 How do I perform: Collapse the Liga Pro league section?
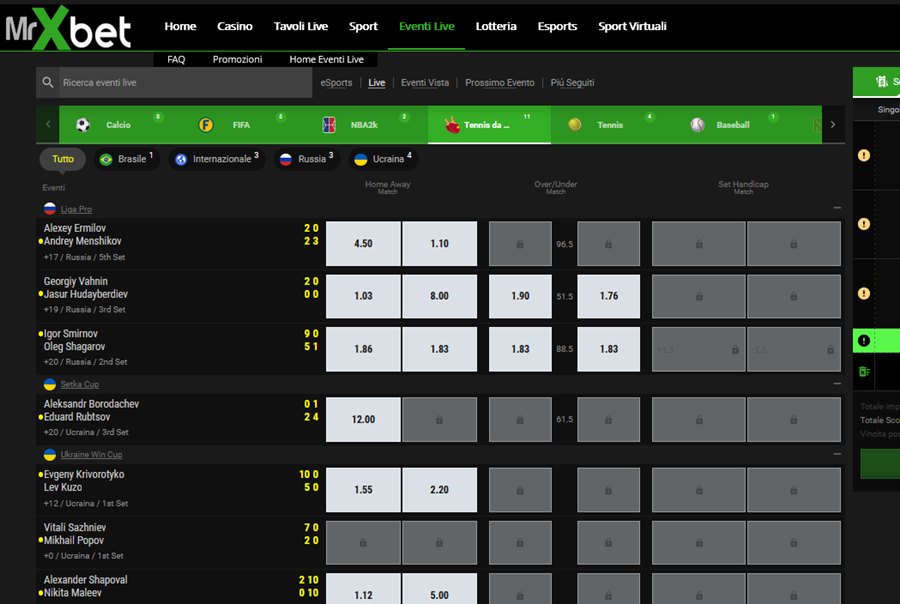(837, 208)
